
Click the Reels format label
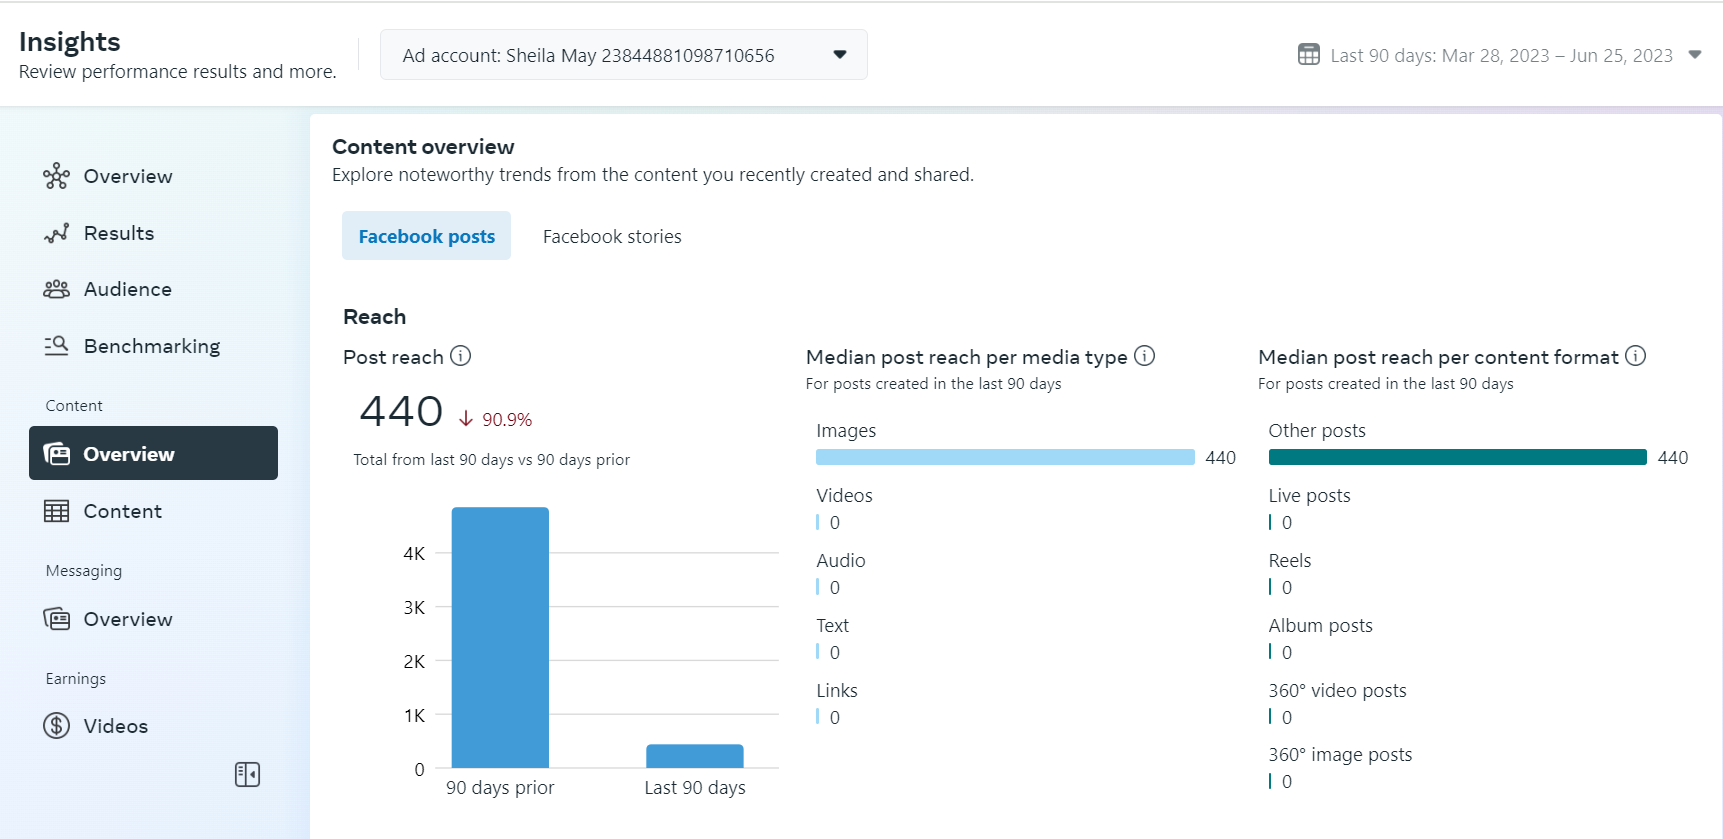coord(1289,561)
